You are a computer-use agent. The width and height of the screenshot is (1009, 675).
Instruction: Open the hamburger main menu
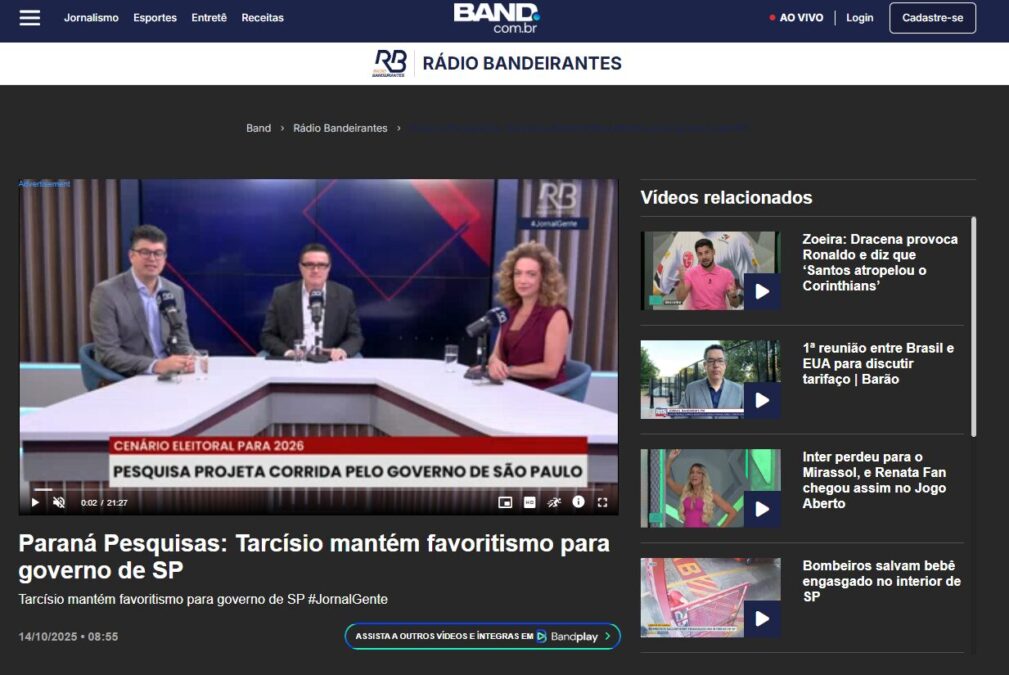pos(30,18)
